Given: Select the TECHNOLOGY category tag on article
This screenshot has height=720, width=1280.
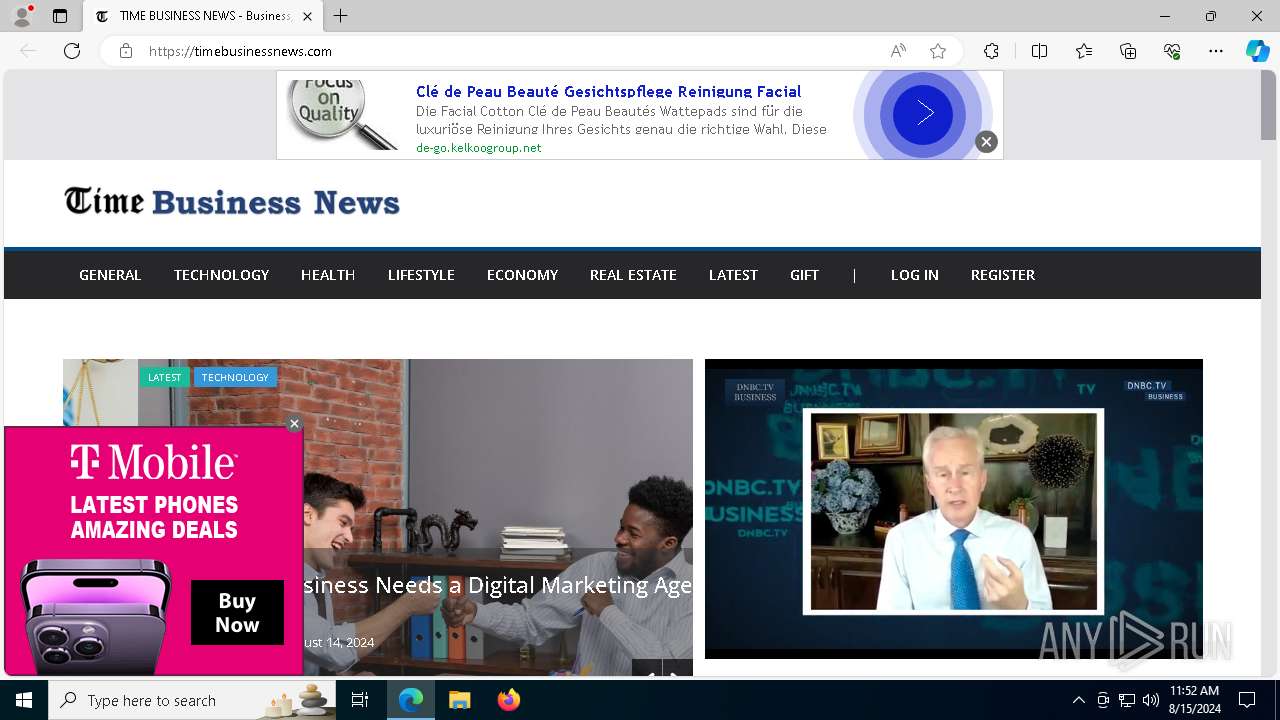Looking at the screenshot, I should tap(235, 377).
